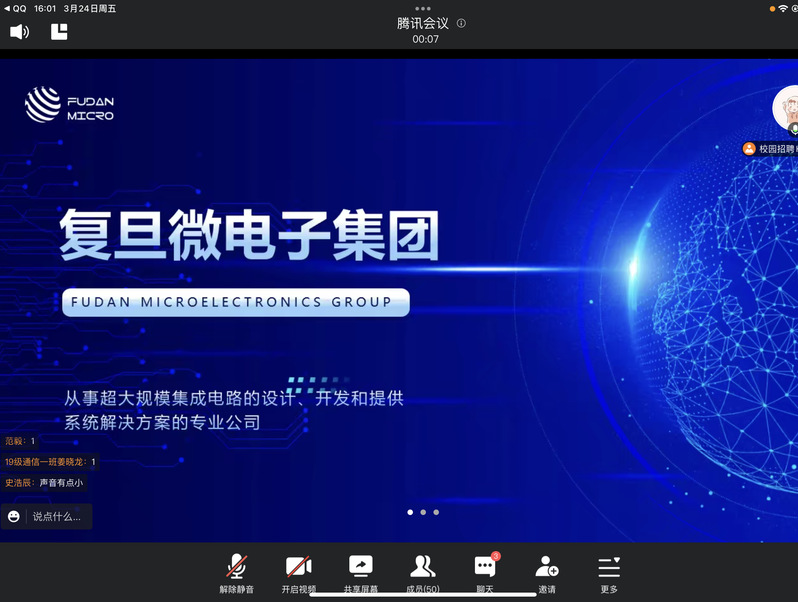
Task: Select the second page indicator dot
Action: tap(423, 512)
